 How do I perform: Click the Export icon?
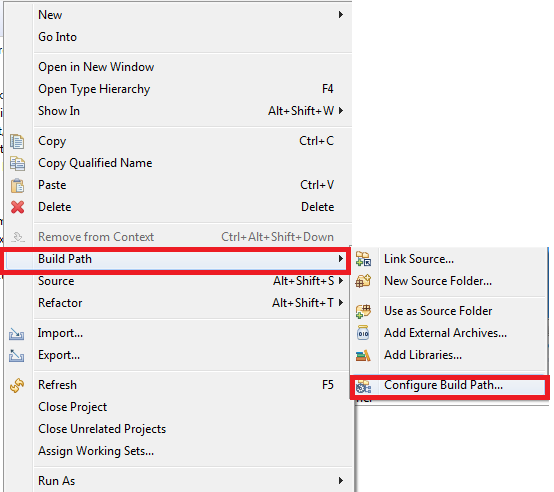pyautogui.click(x=17, y=356)
